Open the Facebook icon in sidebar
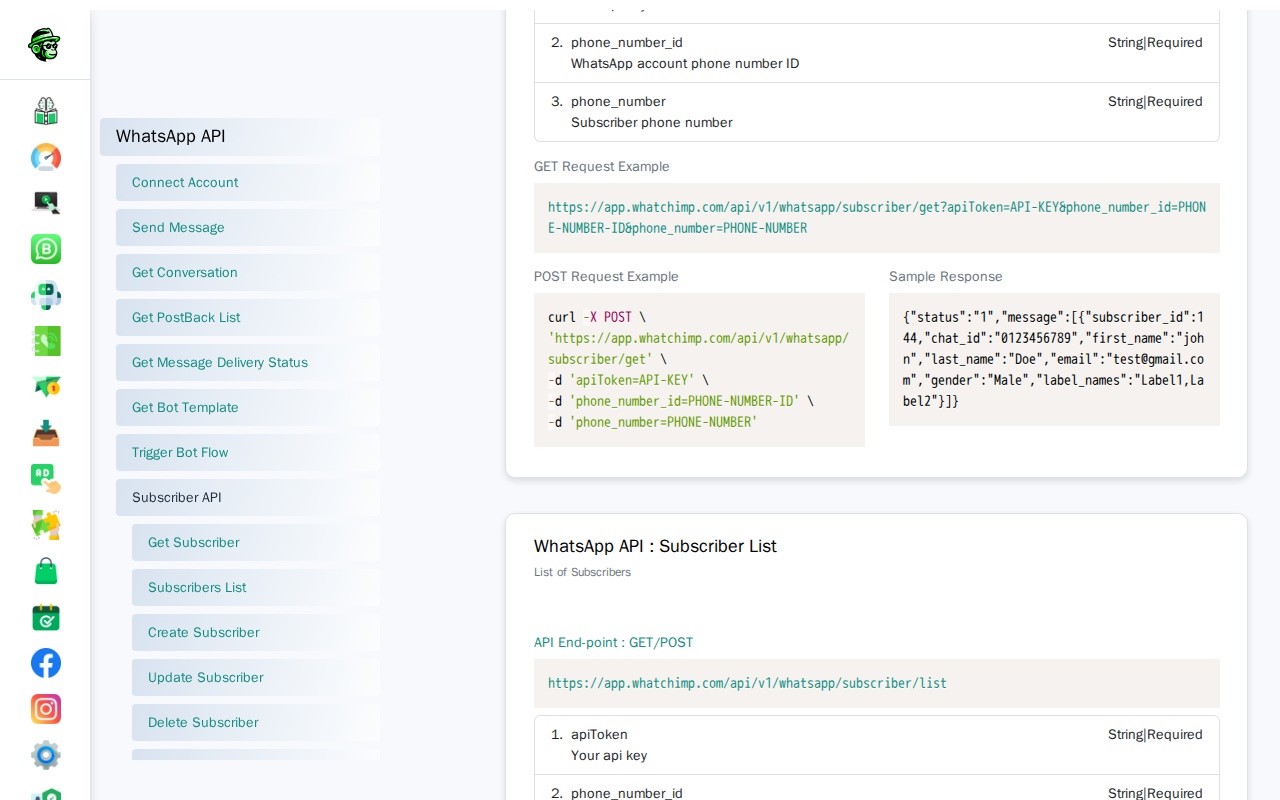Screen dimensions: 1280x800 [46, 663]
